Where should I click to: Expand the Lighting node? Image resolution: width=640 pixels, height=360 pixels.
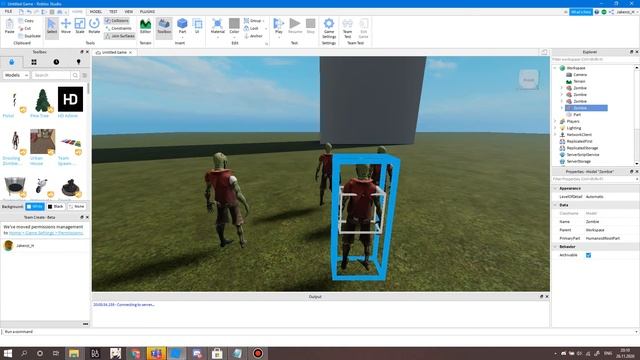555,128
